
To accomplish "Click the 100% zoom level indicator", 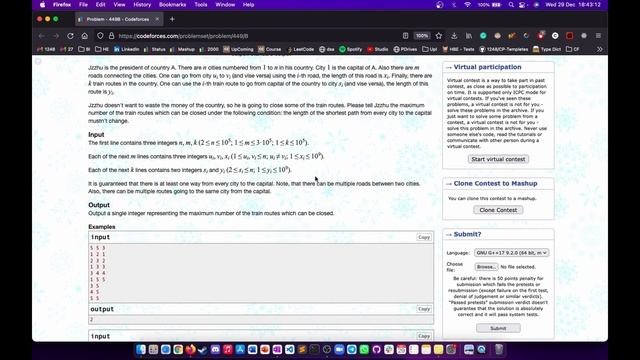I will 422,36.
